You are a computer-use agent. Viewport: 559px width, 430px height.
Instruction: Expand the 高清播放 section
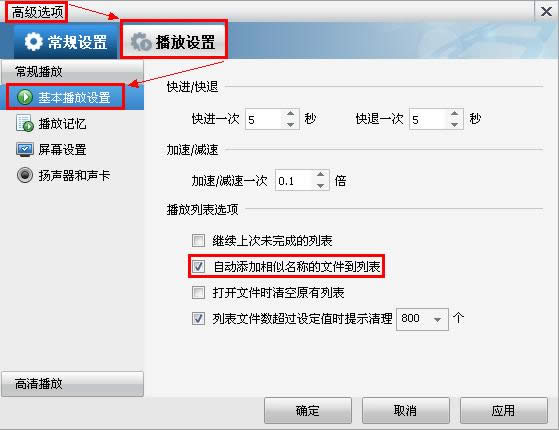coord(72,384)
